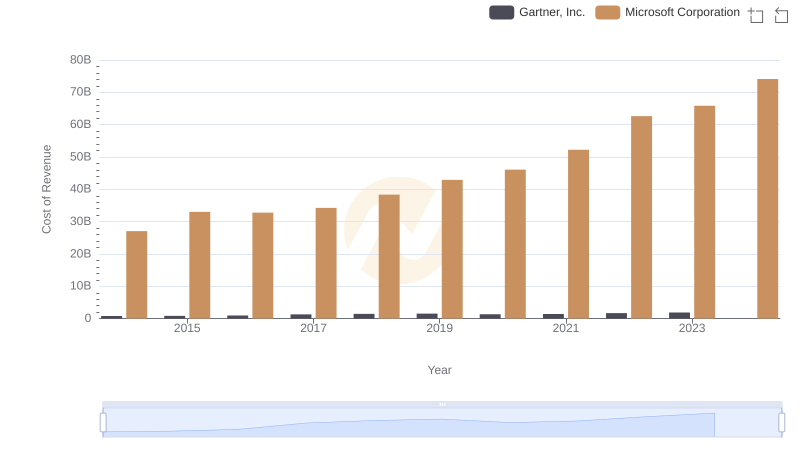This screenshot has height=461, width=800.
Task: Click the 80B y-axis label
Action: click(x=81, y=60)
